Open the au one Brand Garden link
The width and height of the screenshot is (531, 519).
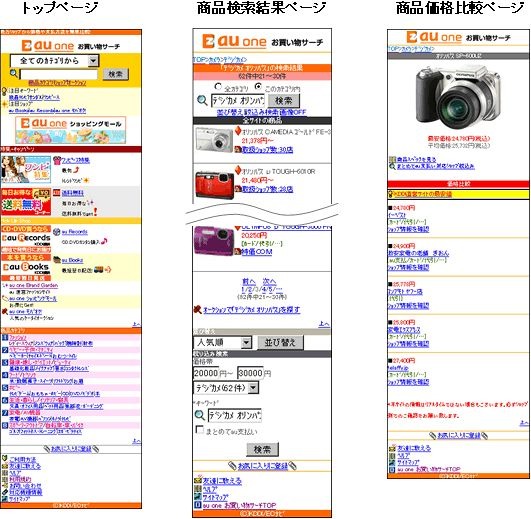click(x=34, y=285)
